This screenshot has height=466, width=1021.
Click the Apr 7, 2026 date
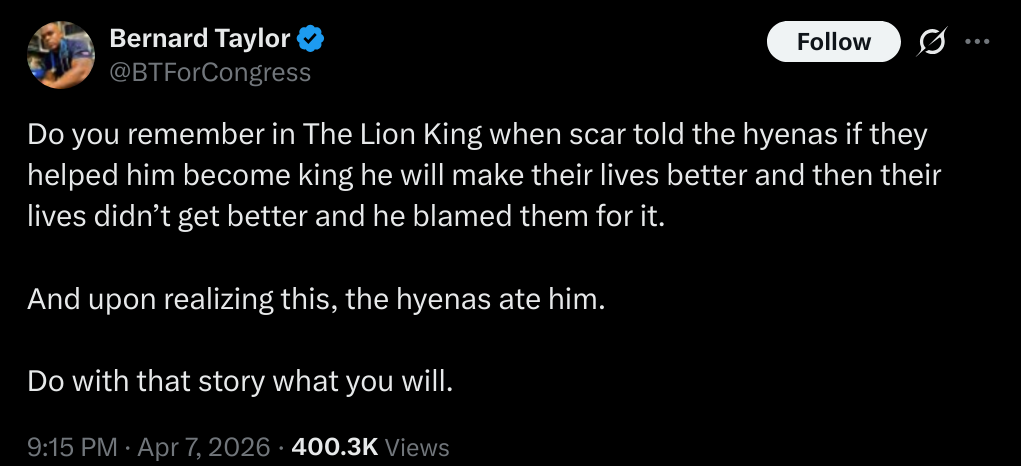click(204, 447)
